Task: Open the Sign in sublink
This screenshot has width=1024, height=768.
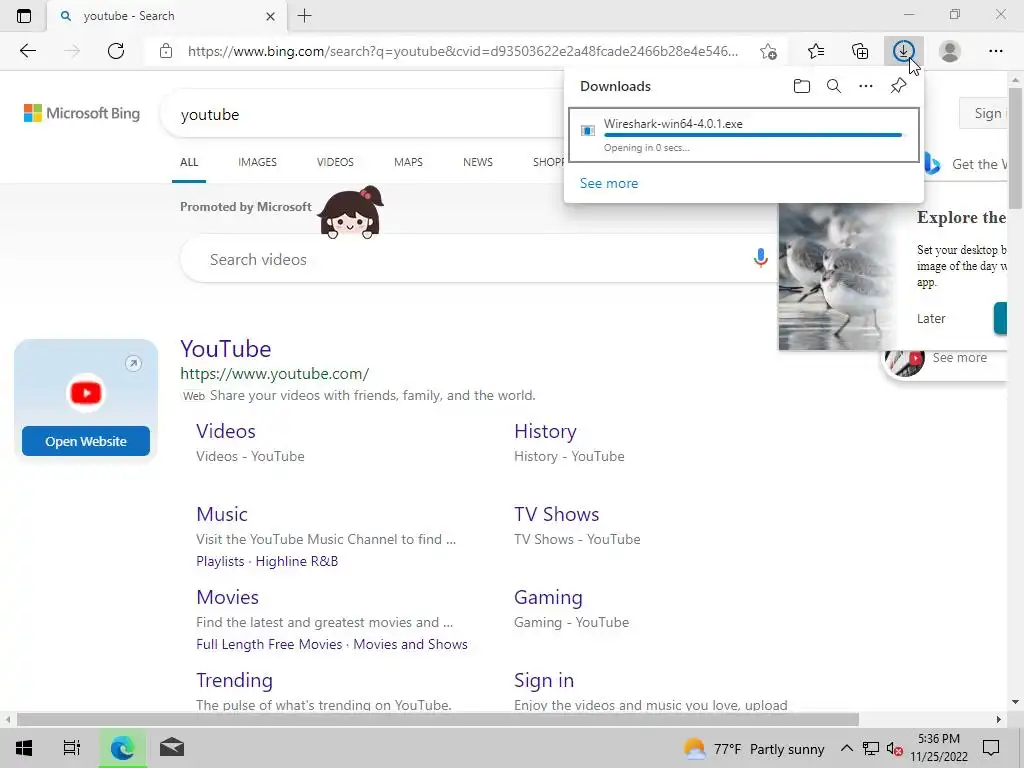Action: pyautogui.click(x=544, y=680)
